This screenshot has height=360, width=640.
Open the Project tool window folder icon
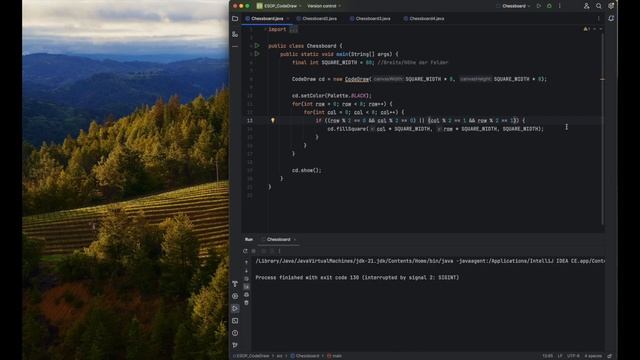click(x=235, y=19)
